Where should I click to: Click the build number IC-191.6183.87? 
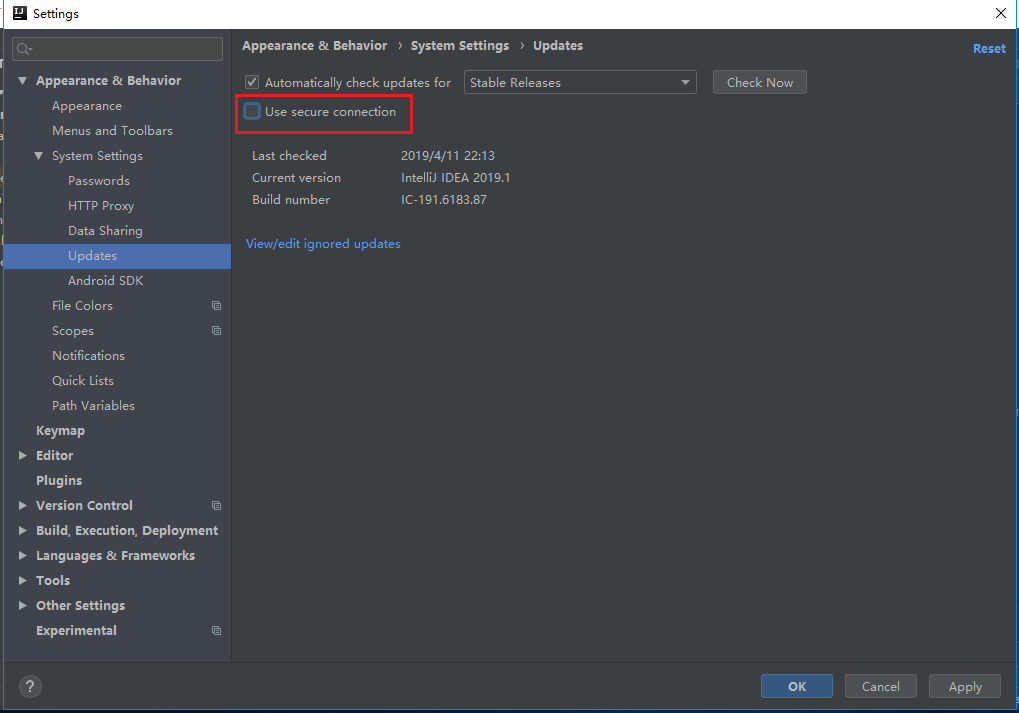click(444, 200)
